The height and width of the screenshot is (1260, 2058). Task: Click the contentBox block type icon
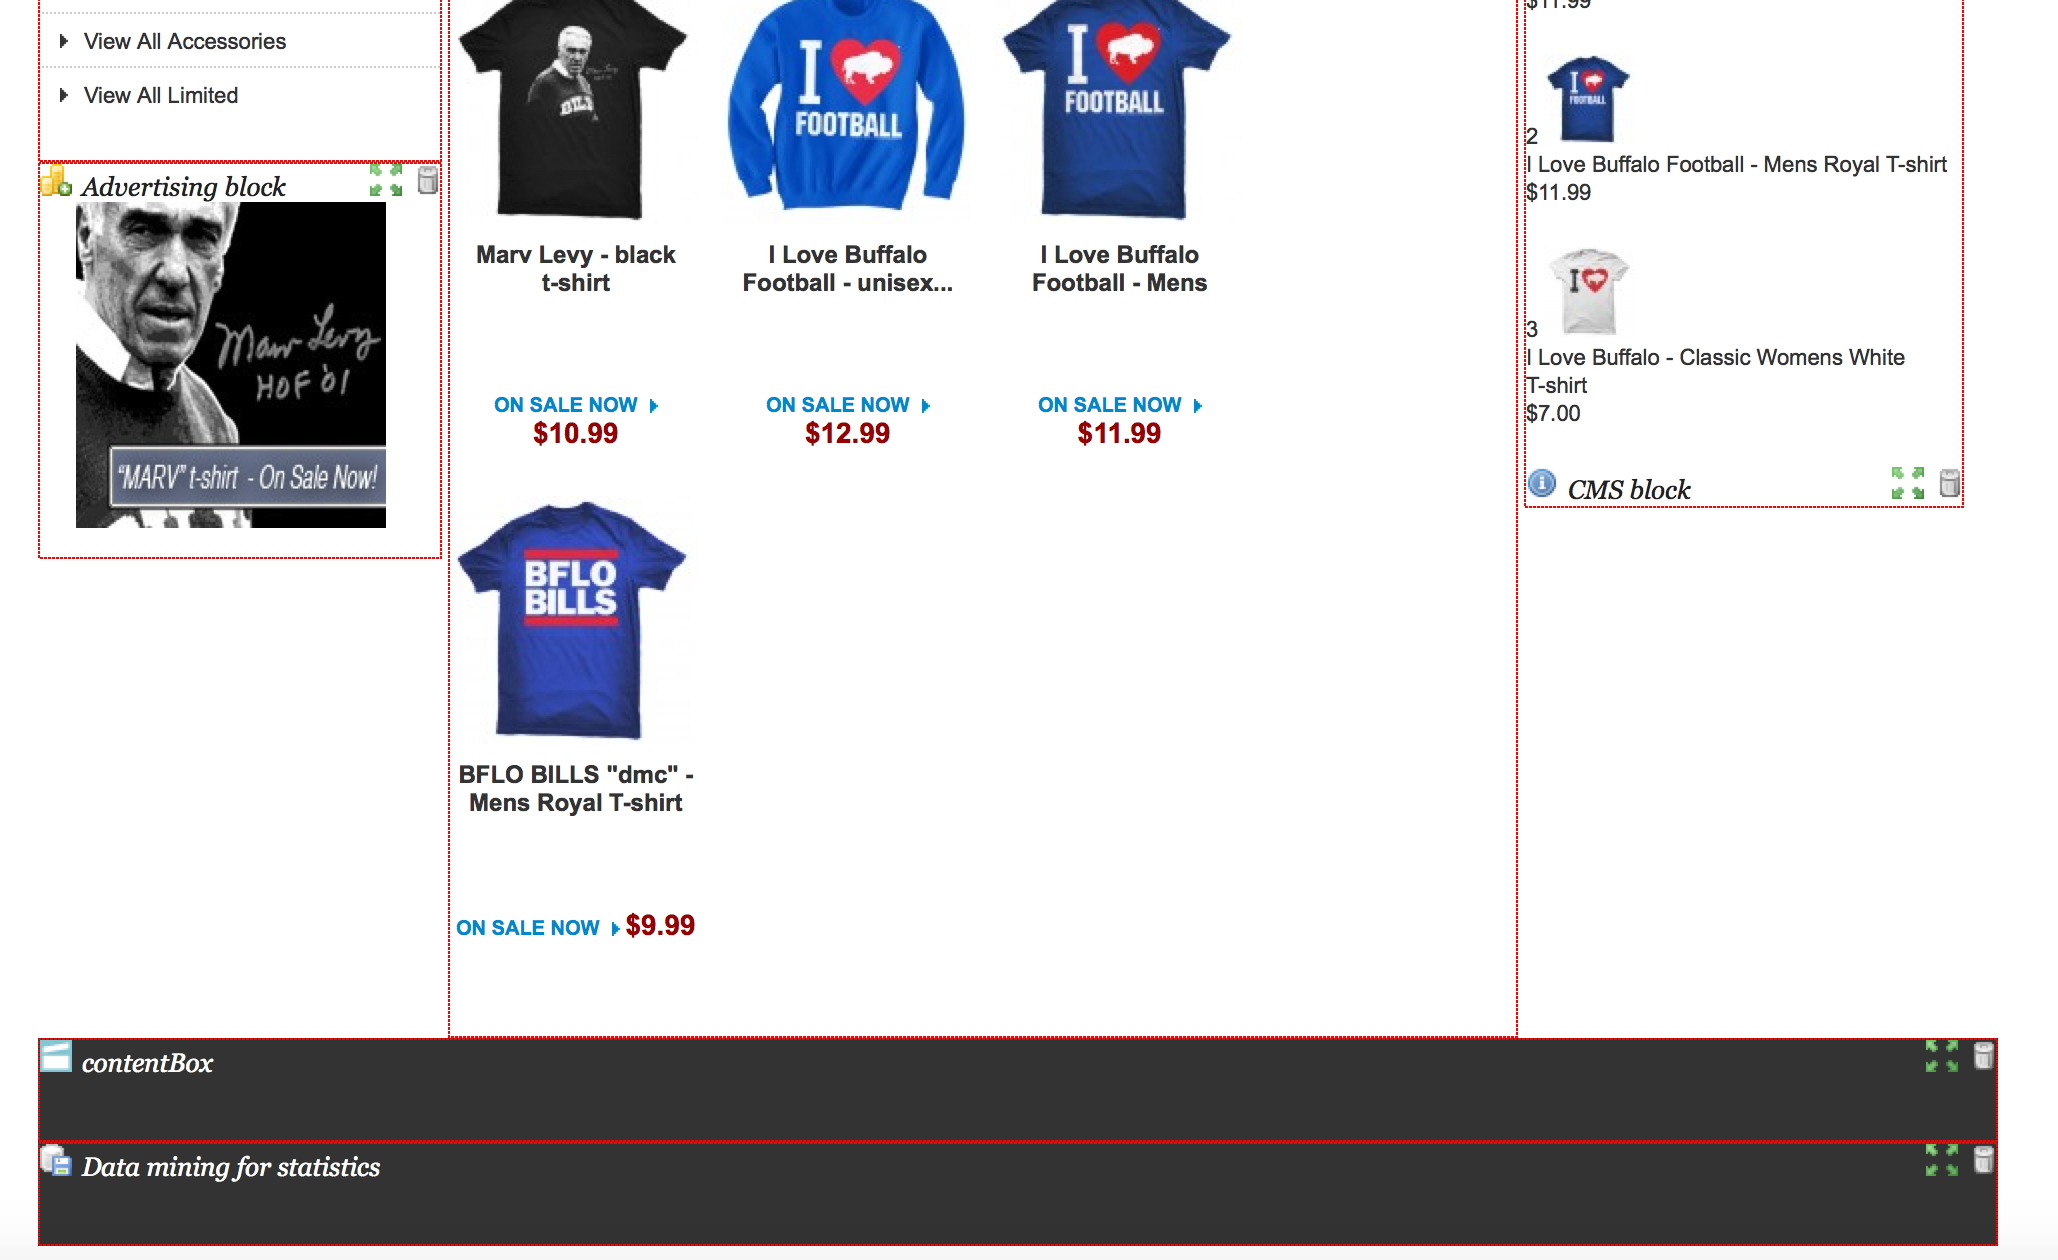click(56, 1057)
